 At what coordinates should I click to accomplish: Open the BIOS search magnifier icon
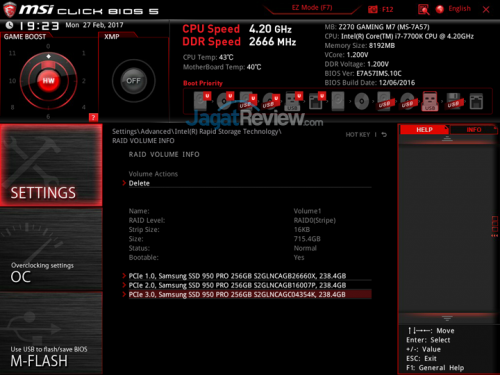pos(423,9)
